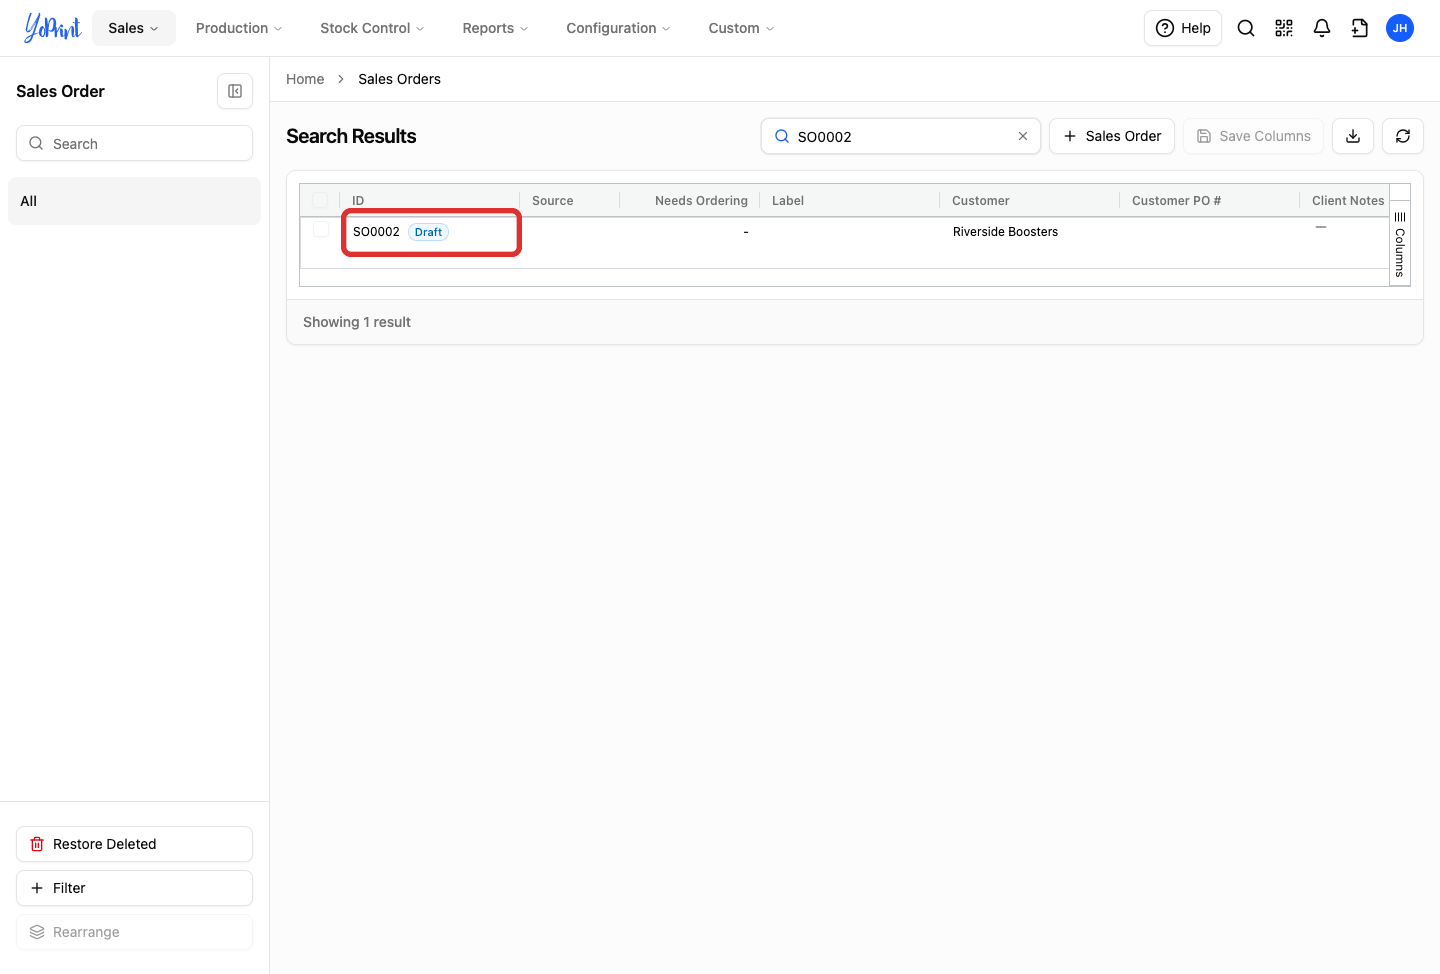1440x974 pixels.
Task: Click the Rearrange button
Action: (134, 932)
